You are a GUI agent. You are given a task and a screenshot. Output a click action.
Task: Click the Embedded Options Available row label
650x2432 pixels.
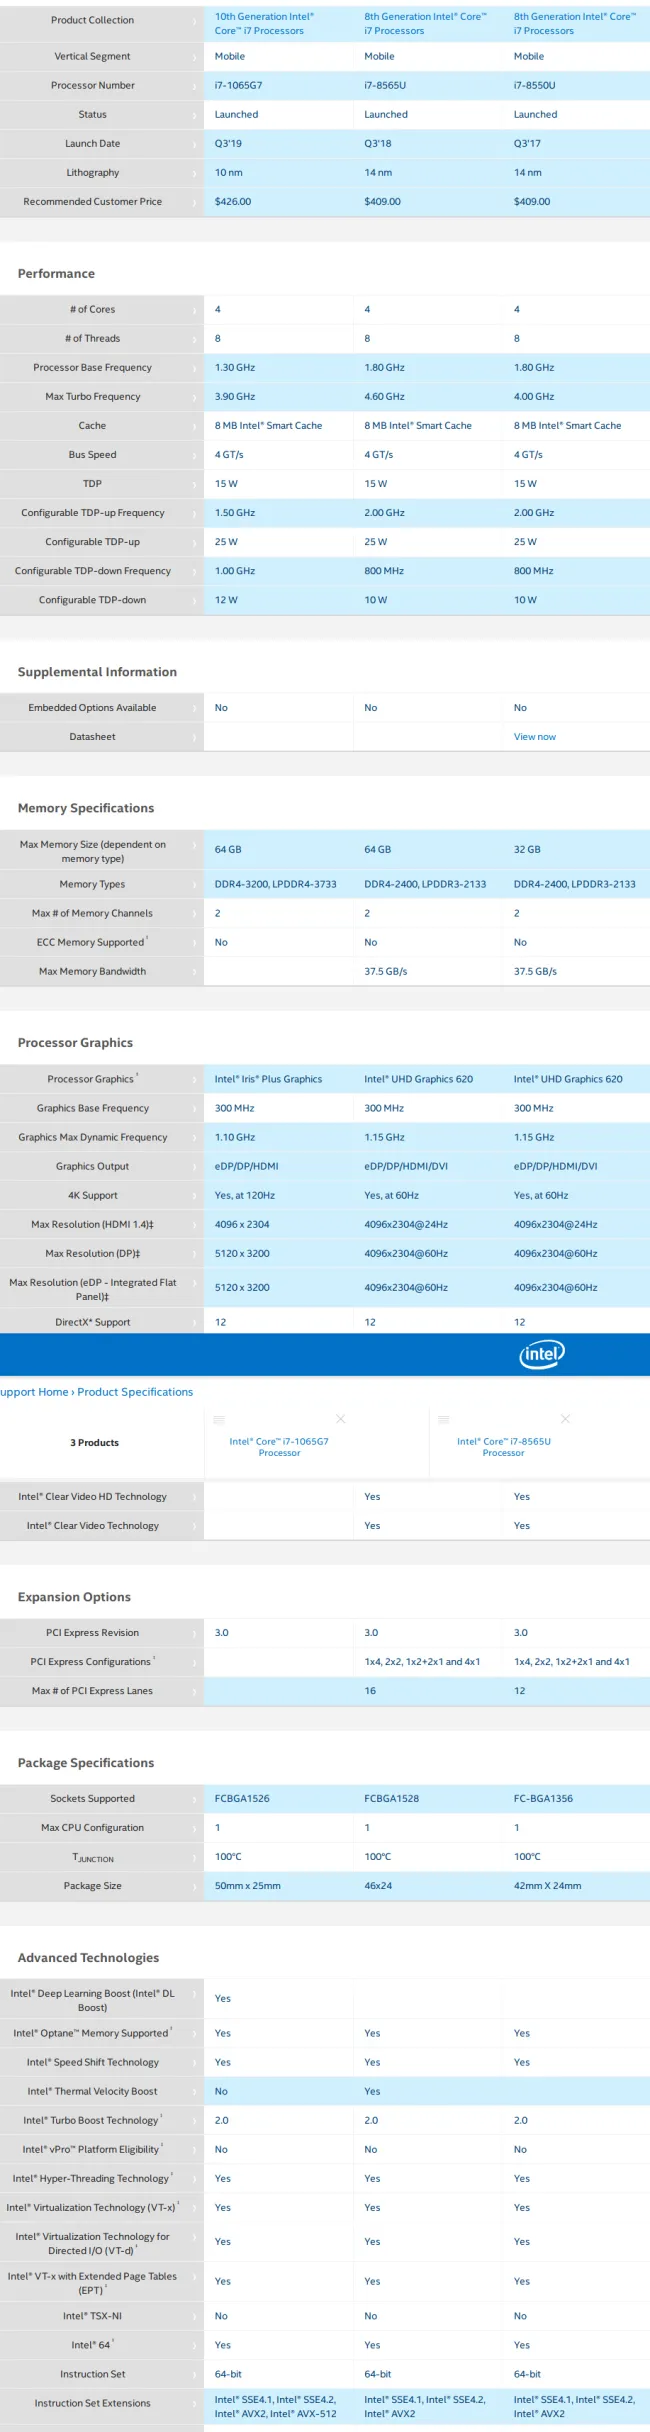(x=92, y=708)
